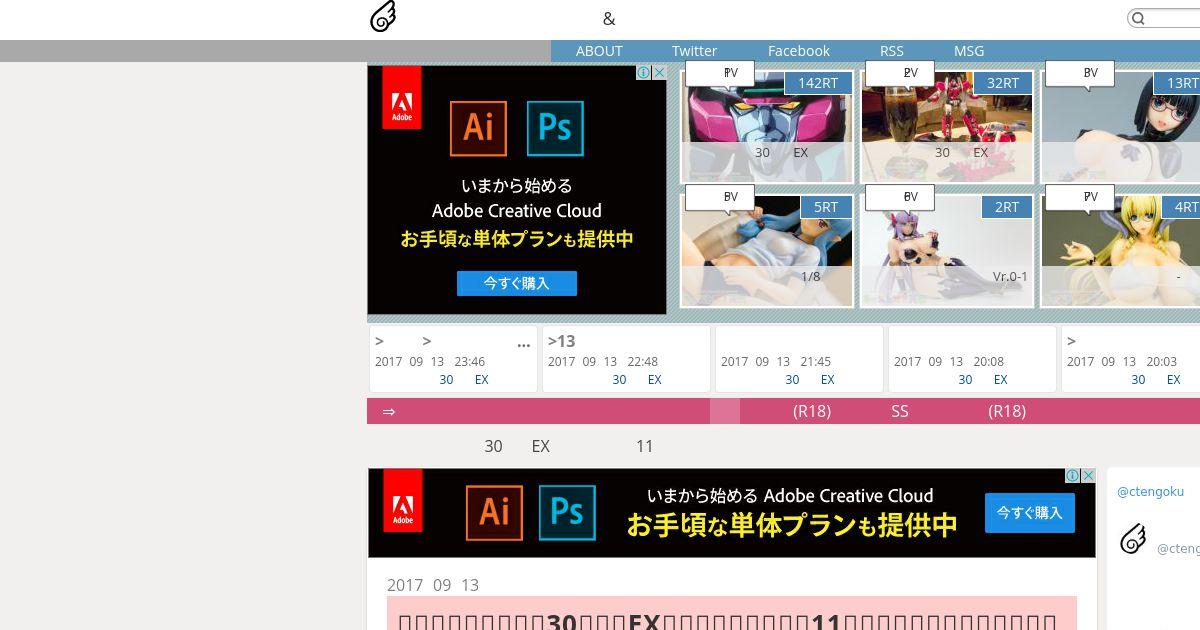Focus the search input field in the header
The image size is (1200, 630).
pyautogui.click(x=1165, y=18)
